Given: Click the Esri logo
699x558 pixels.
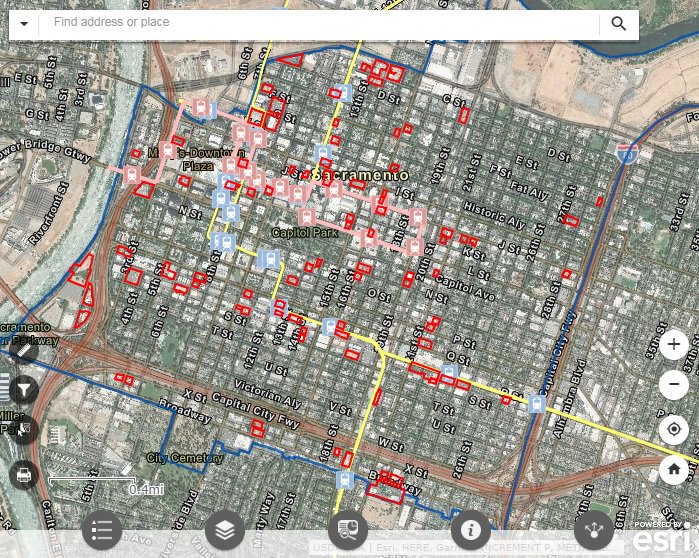Looking at the screenshot, I should (x=662, y=539).
